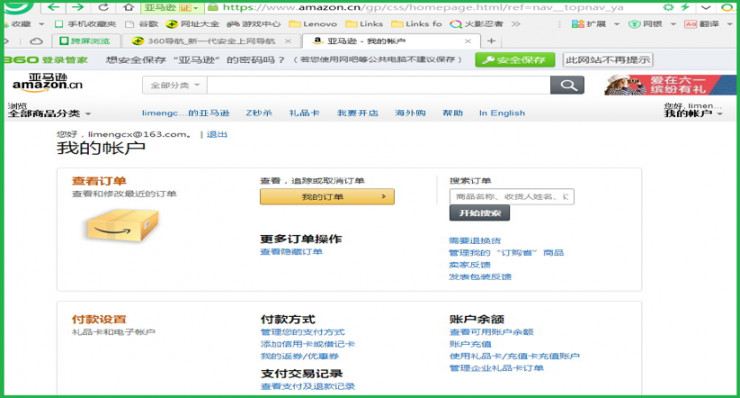Click the yellow 我的订单 button
740x398 pixels.
click(x=327, y=196)
